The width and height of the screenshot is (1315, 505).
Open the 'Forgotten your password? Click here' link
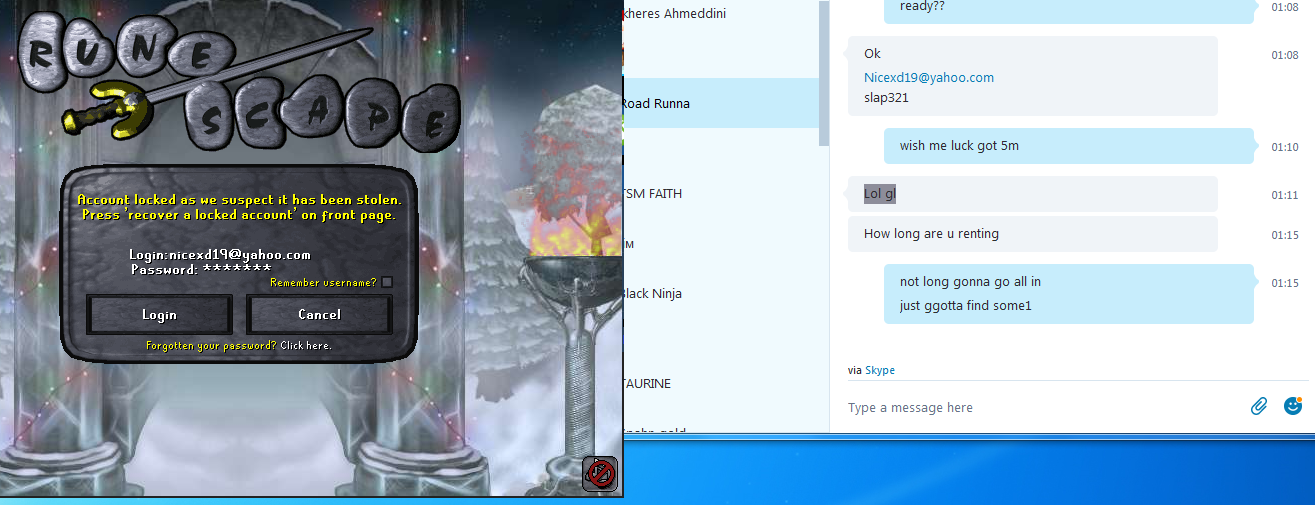click(x=238, y=346)
